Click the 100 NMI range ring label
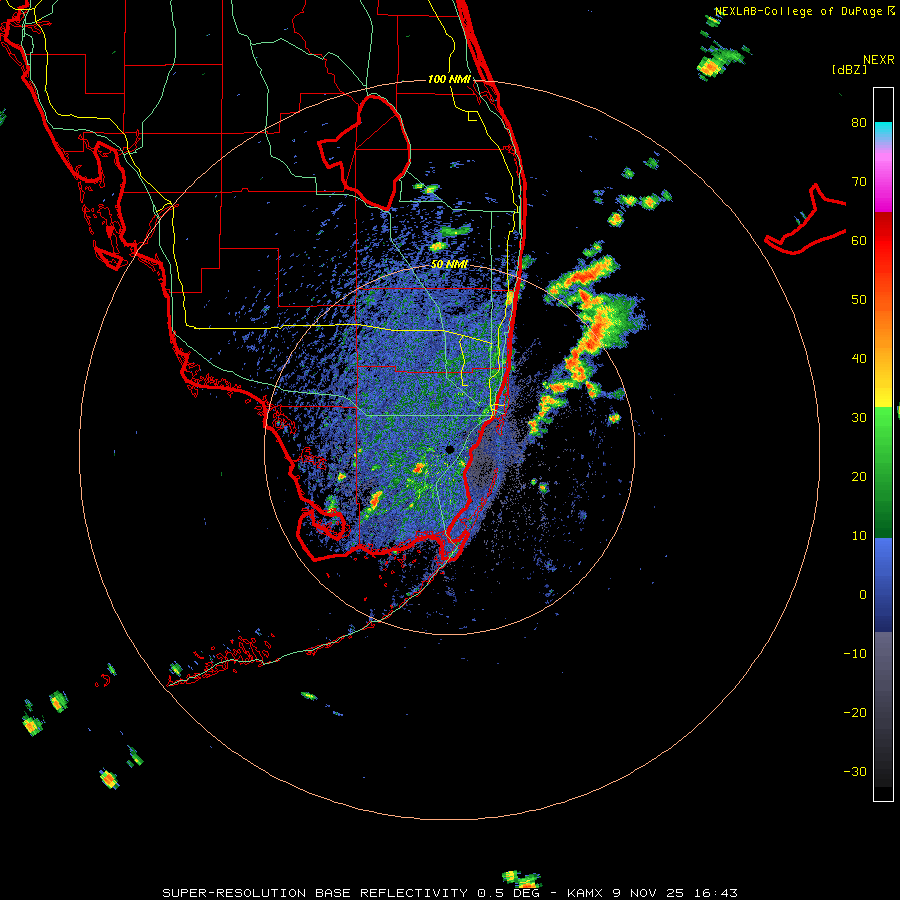The image size is (900, 900). [449, 79]
